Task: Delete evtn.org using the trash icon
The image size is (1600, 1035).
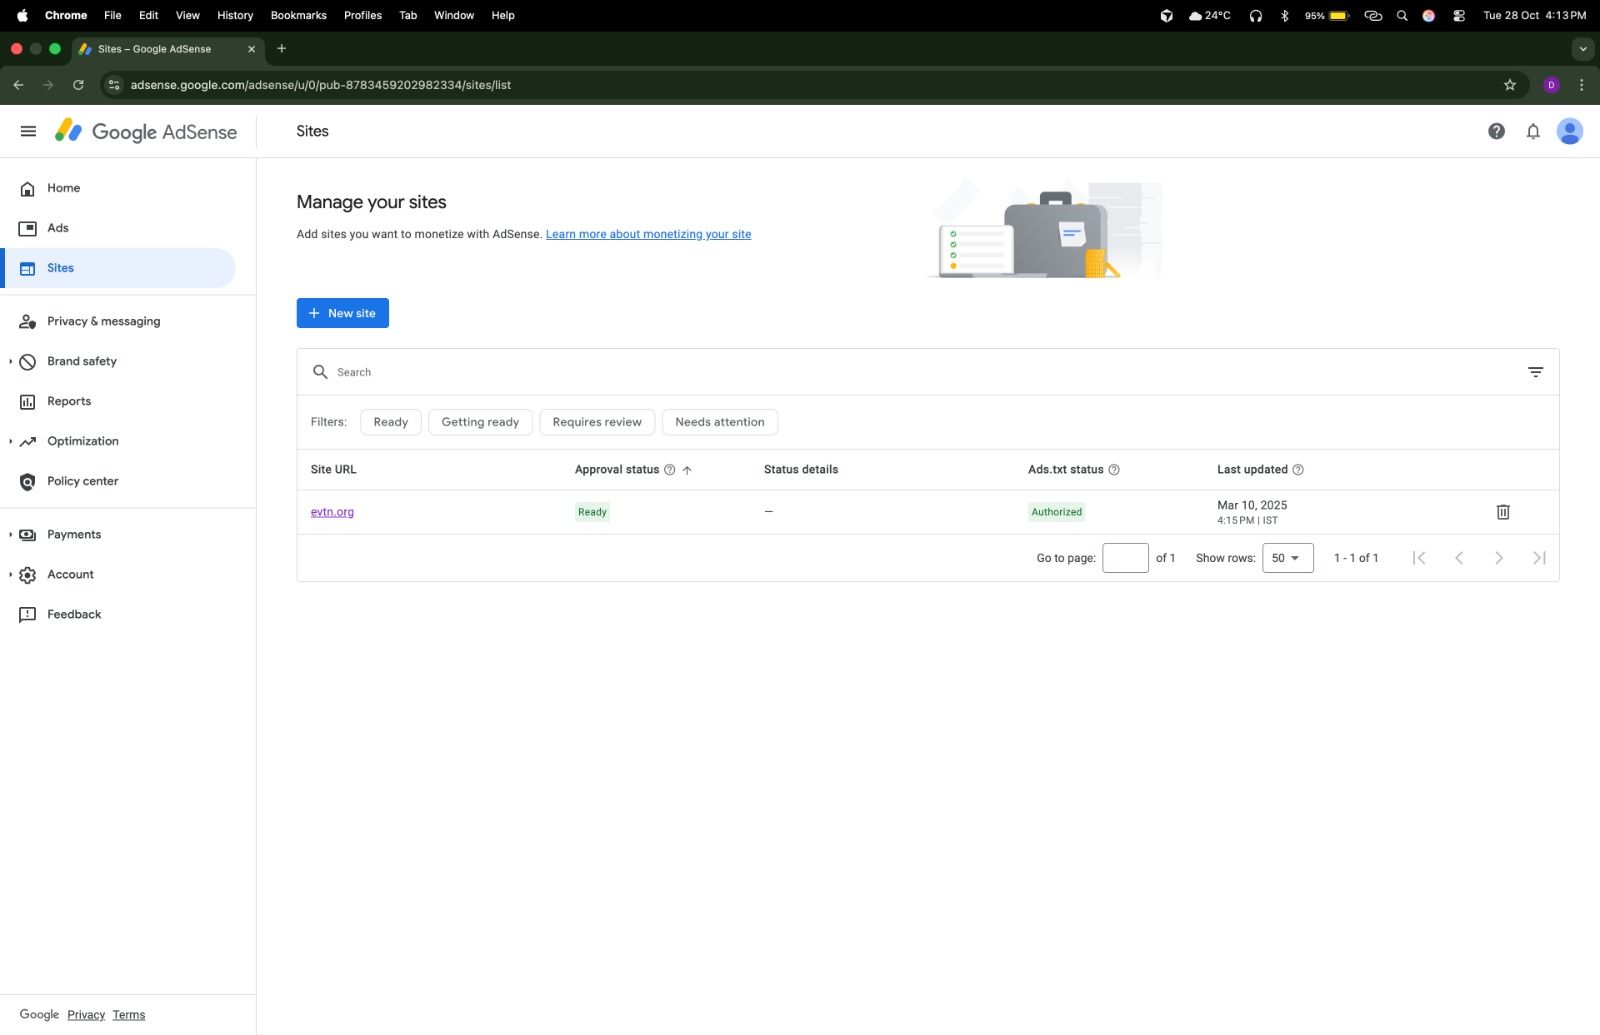Action: tap(1502, 512)
